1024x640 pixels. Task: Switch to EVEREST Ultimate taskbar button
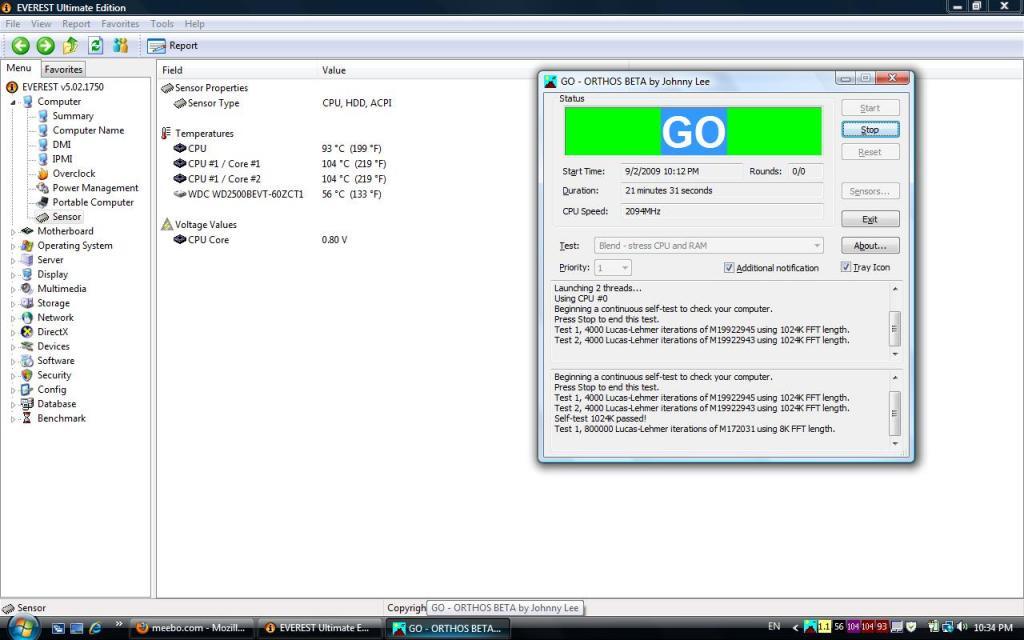pos(318,628)
